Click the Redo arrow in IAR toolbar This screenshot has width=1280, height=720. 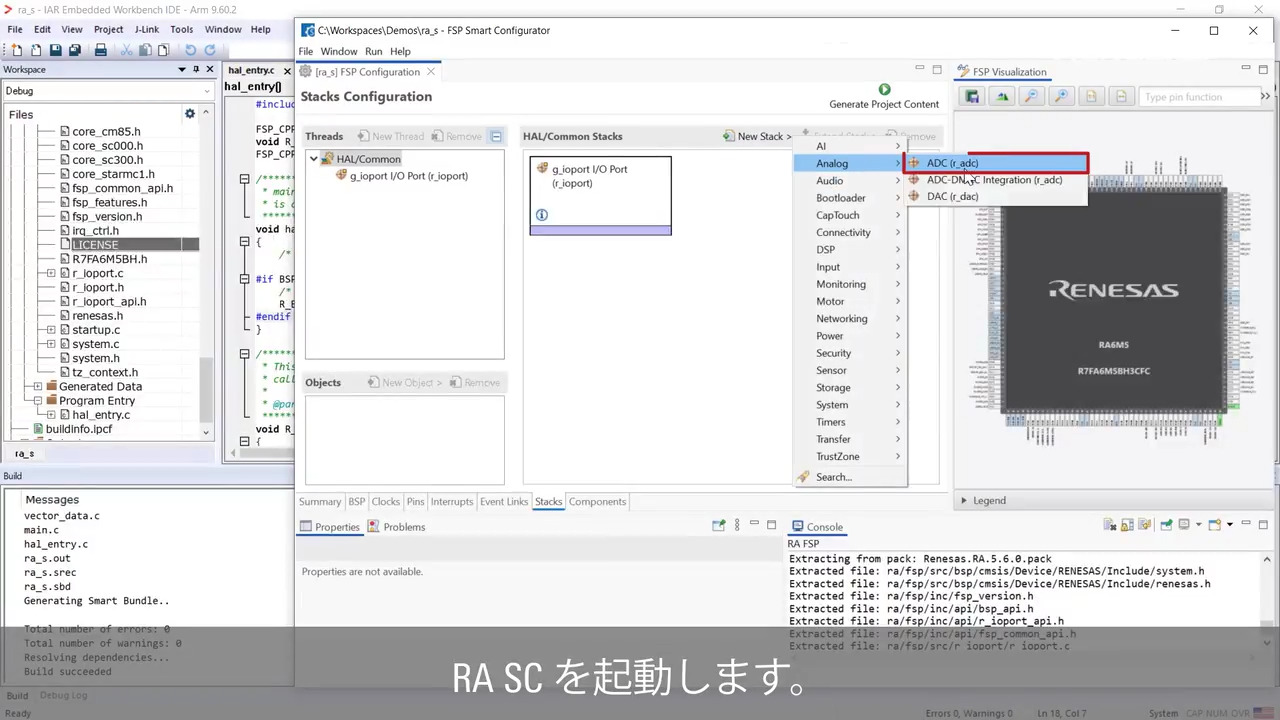click(209, 50)
